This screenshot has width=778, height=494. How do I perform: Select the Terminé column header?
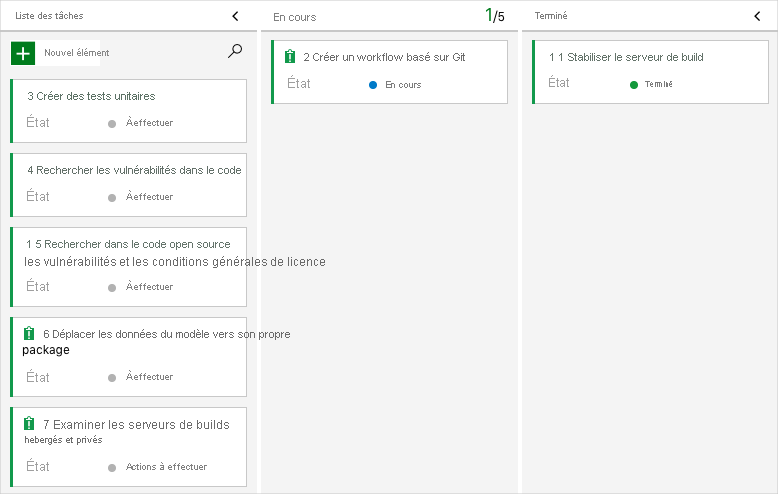click(x=551, y=16)
